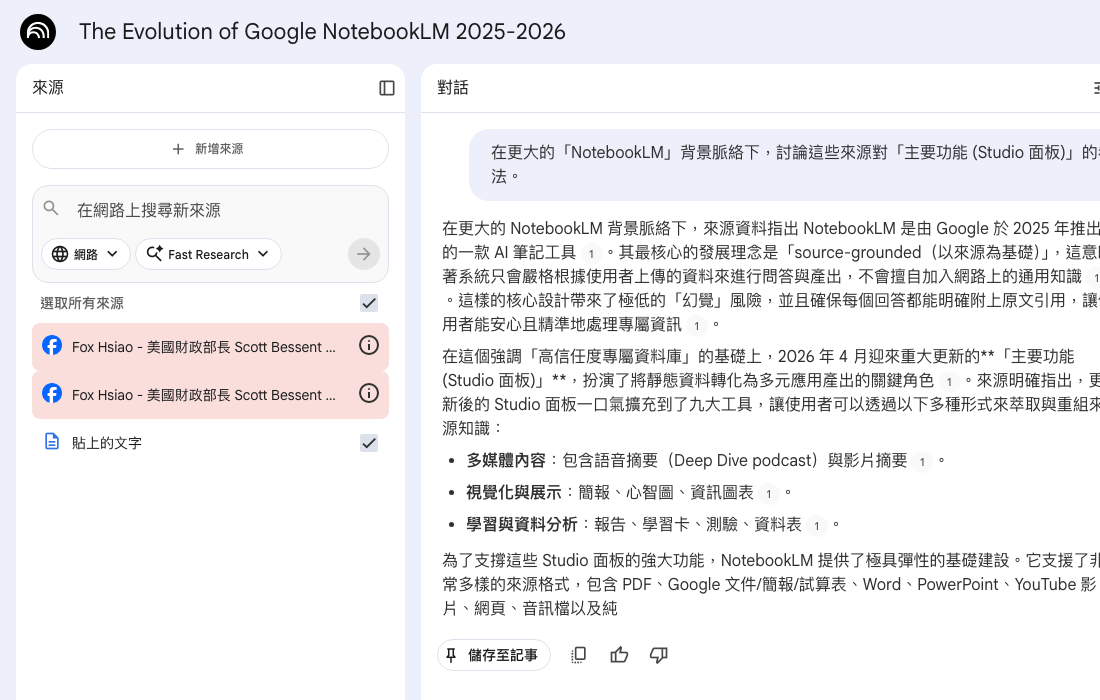This screenshot has height=700, width=1100.
Task: Click the plus icon in 新增來源
Action: click(178, 149)
